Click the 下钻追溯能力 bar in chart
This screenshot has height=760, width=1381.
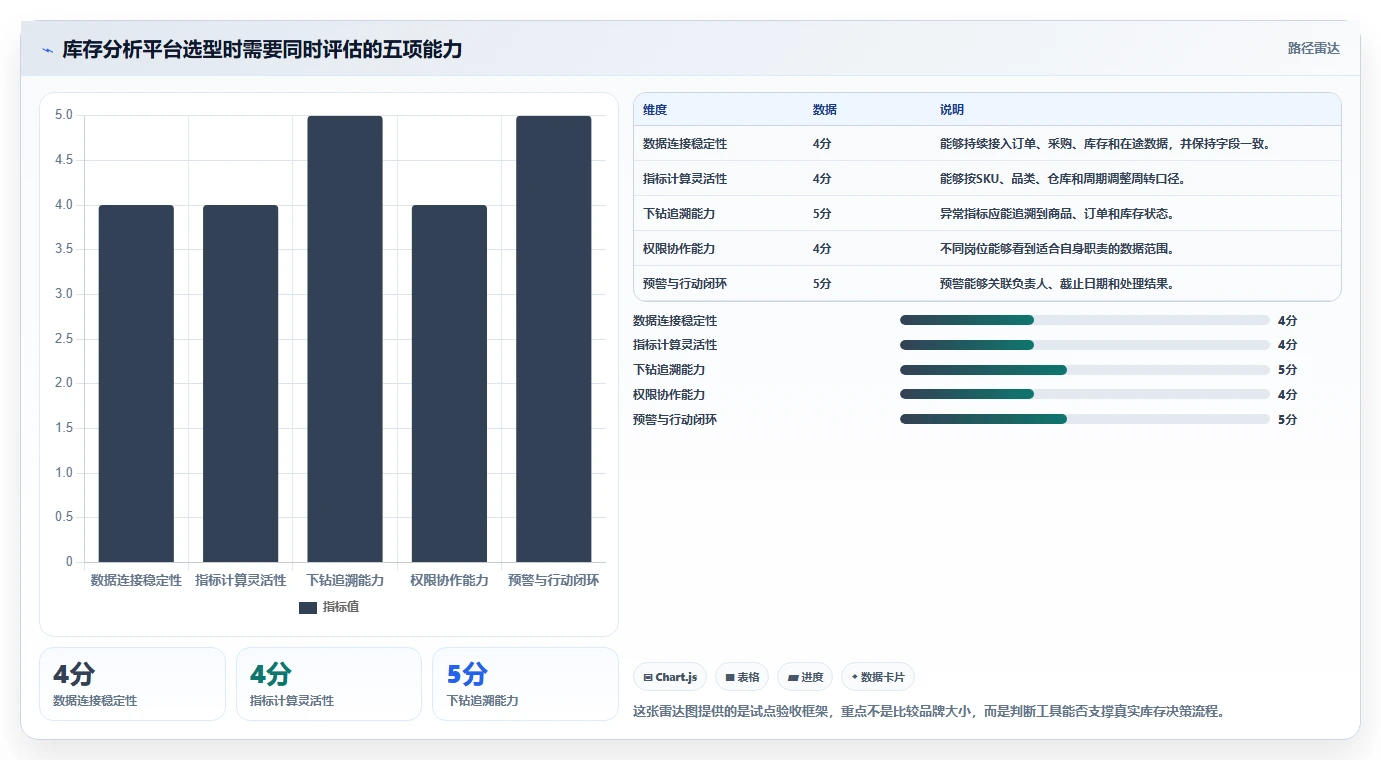point(345,339)
